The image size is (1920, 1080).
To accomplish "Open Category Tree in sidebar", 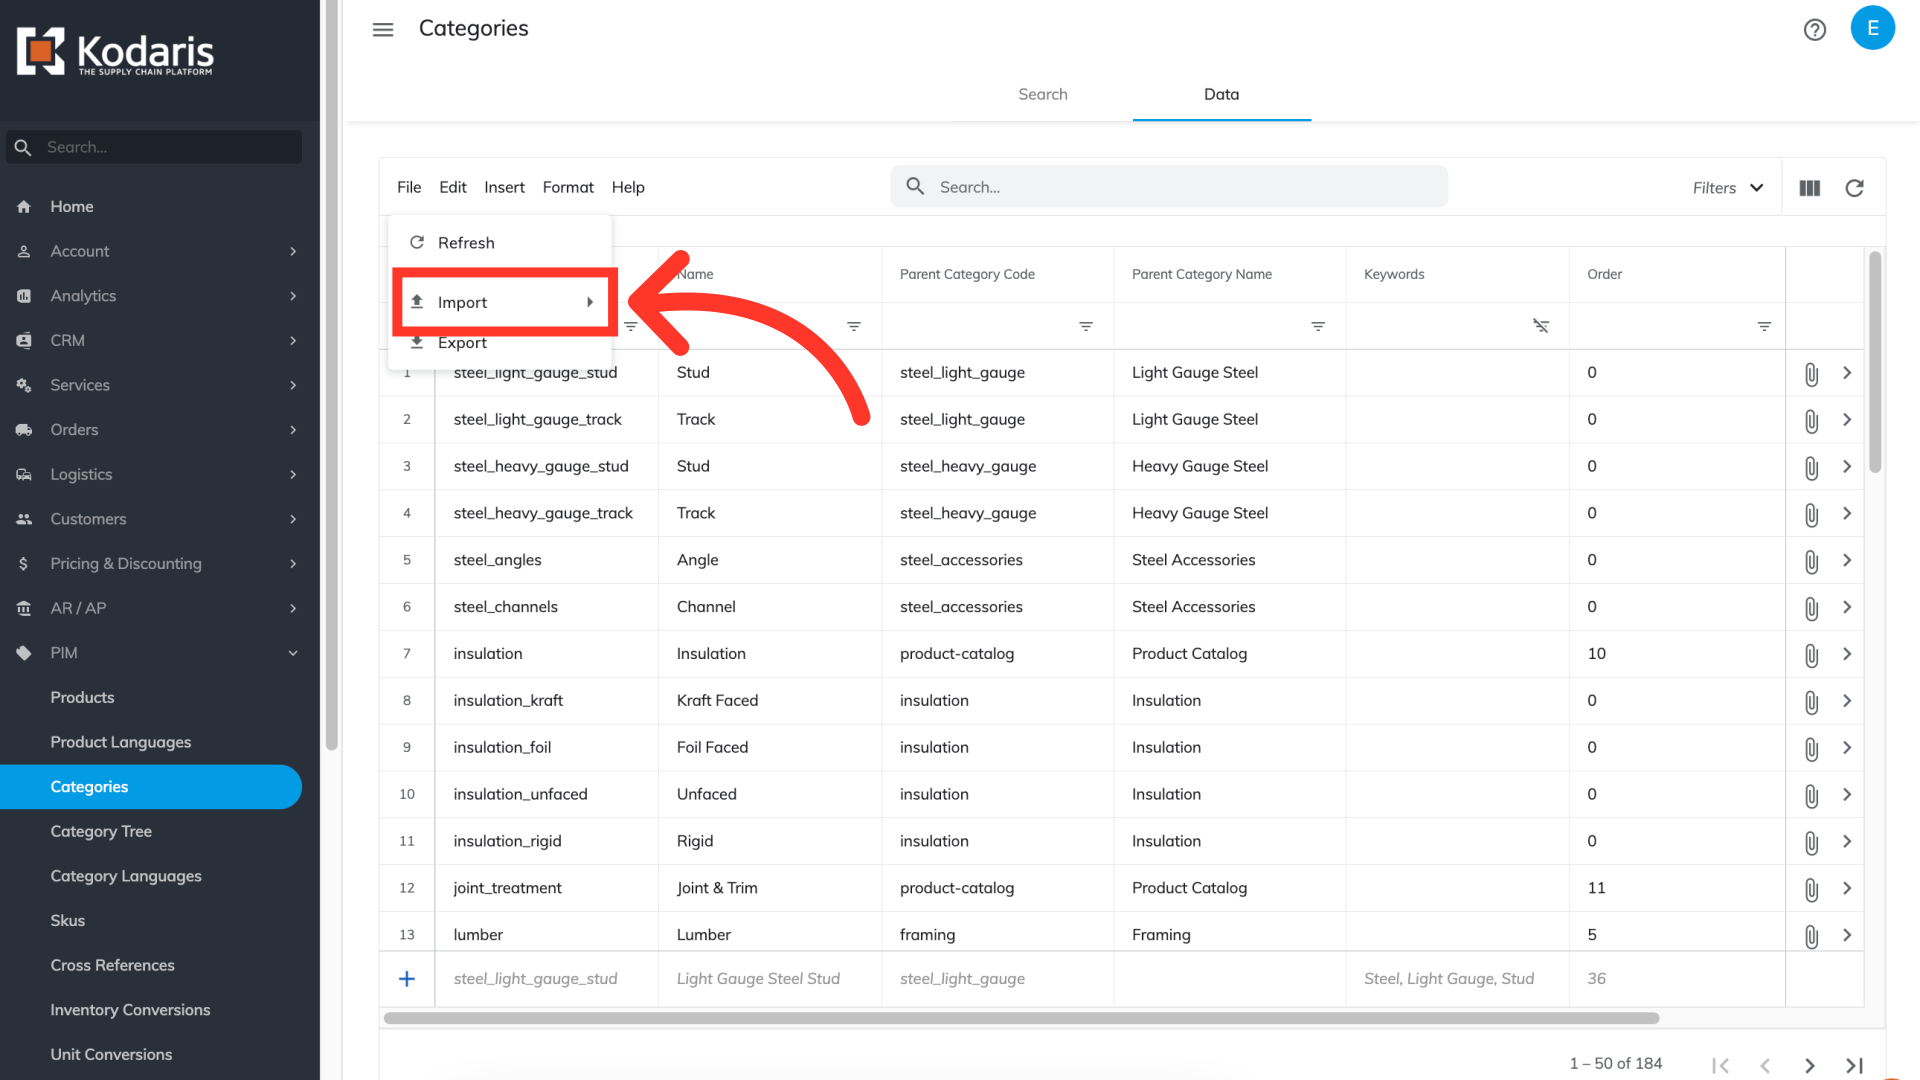I will tap(101, 831).
